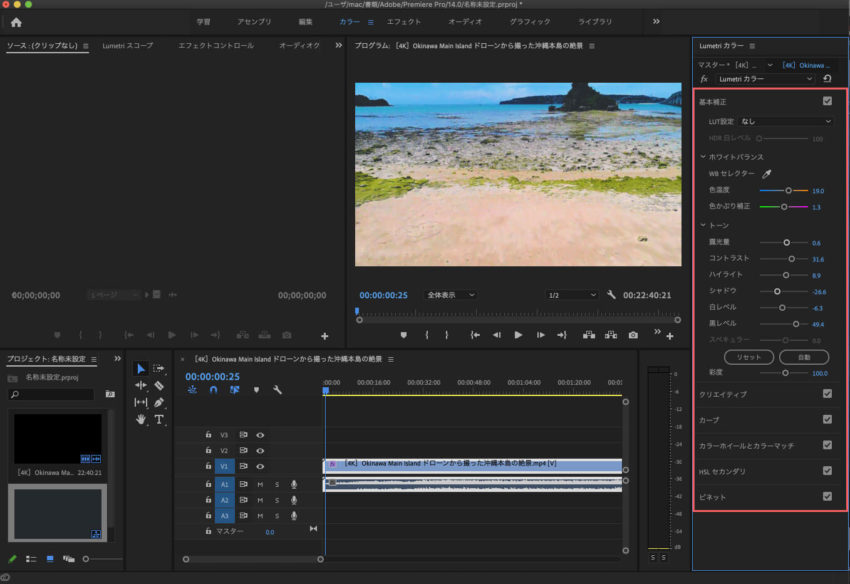This screenshot has width=850, height=584.
Task: Open timeline display settings wrench
Action: point(277,390)
